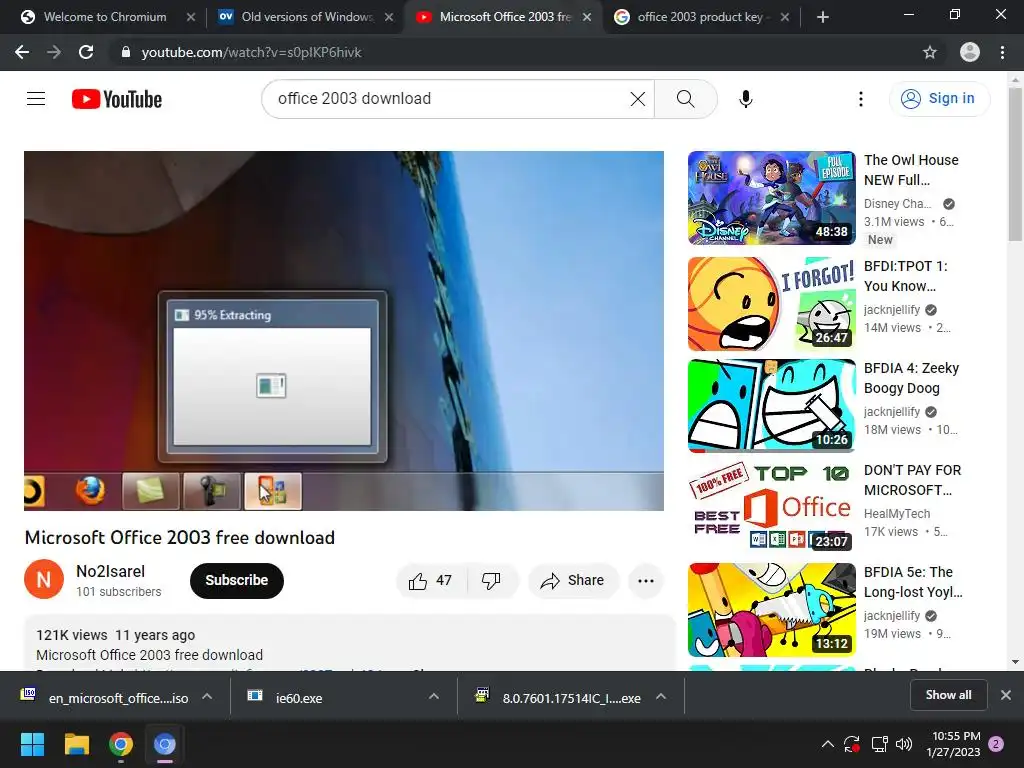Image resolution: width=1024 pixels, height=768 pixels.
Task: Go back in browser history
Action: 22,52
